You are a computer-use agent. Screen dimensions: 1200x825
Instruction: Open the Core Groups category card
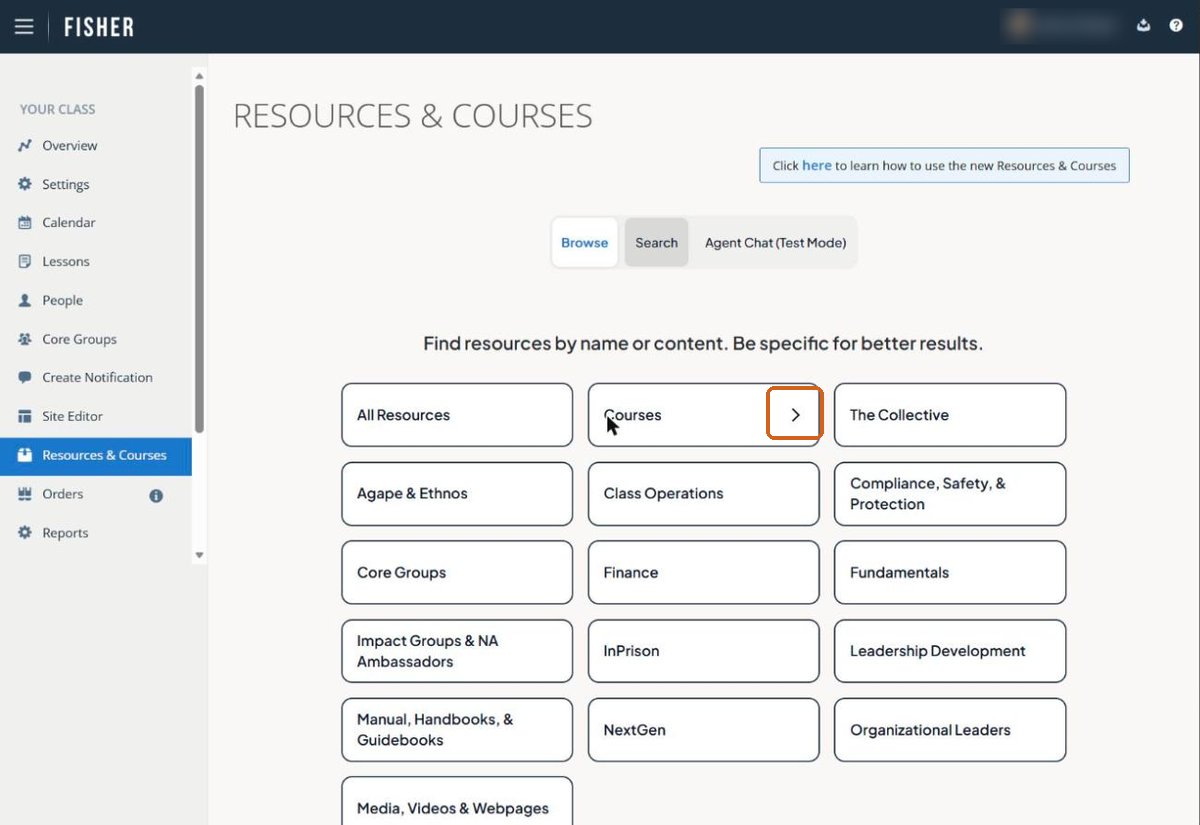point(457,573)
